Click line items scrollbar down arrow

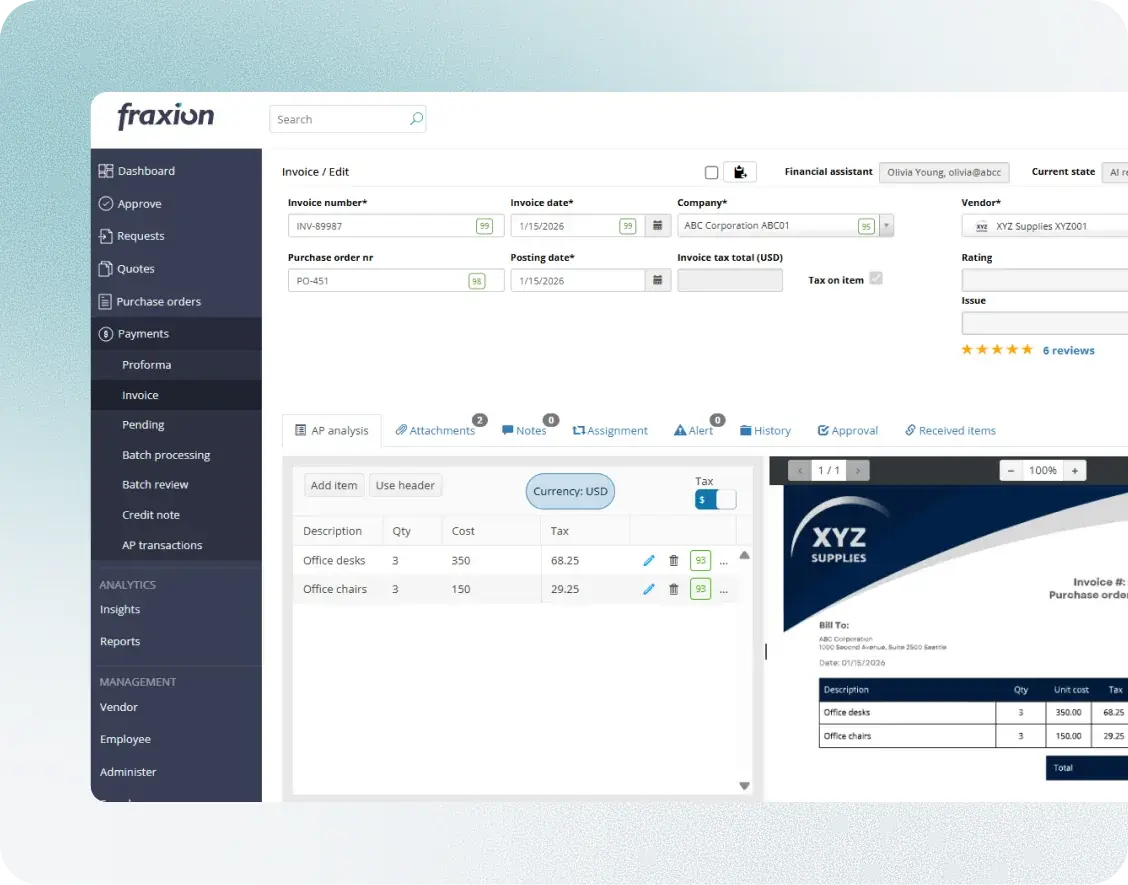coord(745,786)
